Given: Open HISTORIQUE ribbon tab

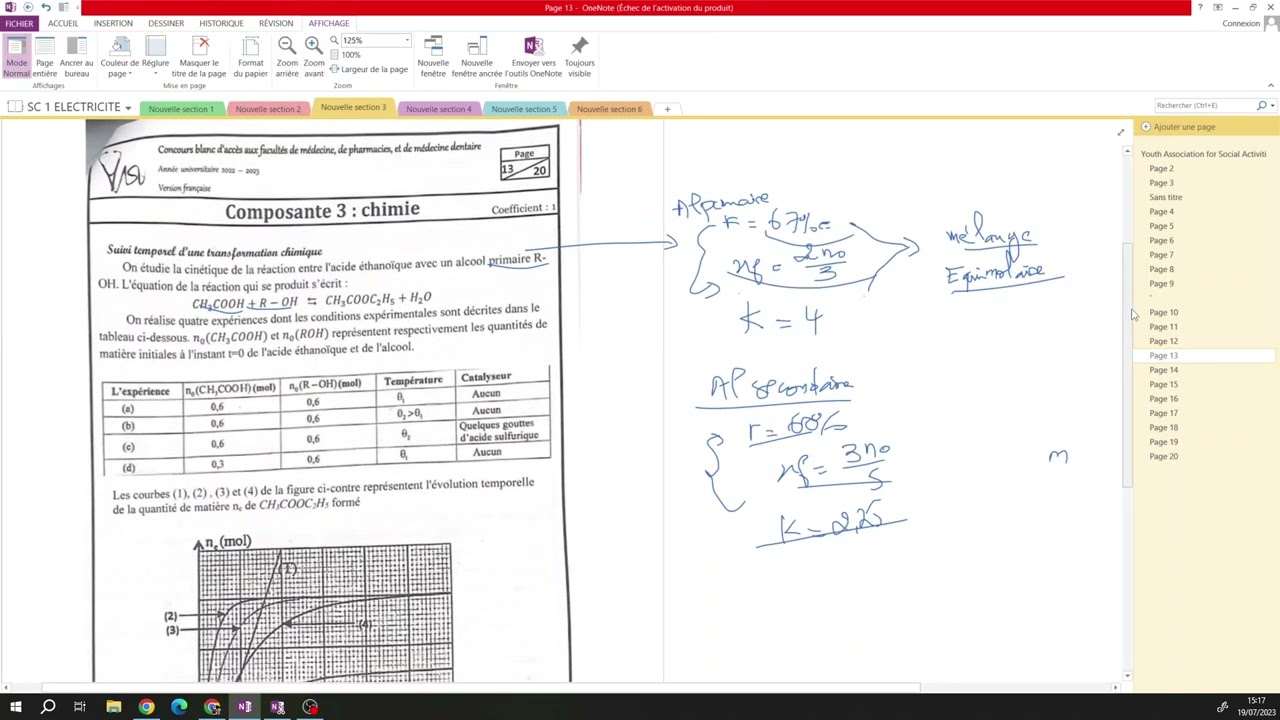Looking at the screenshot, I should pyautogui.click(x=221, y=23).
